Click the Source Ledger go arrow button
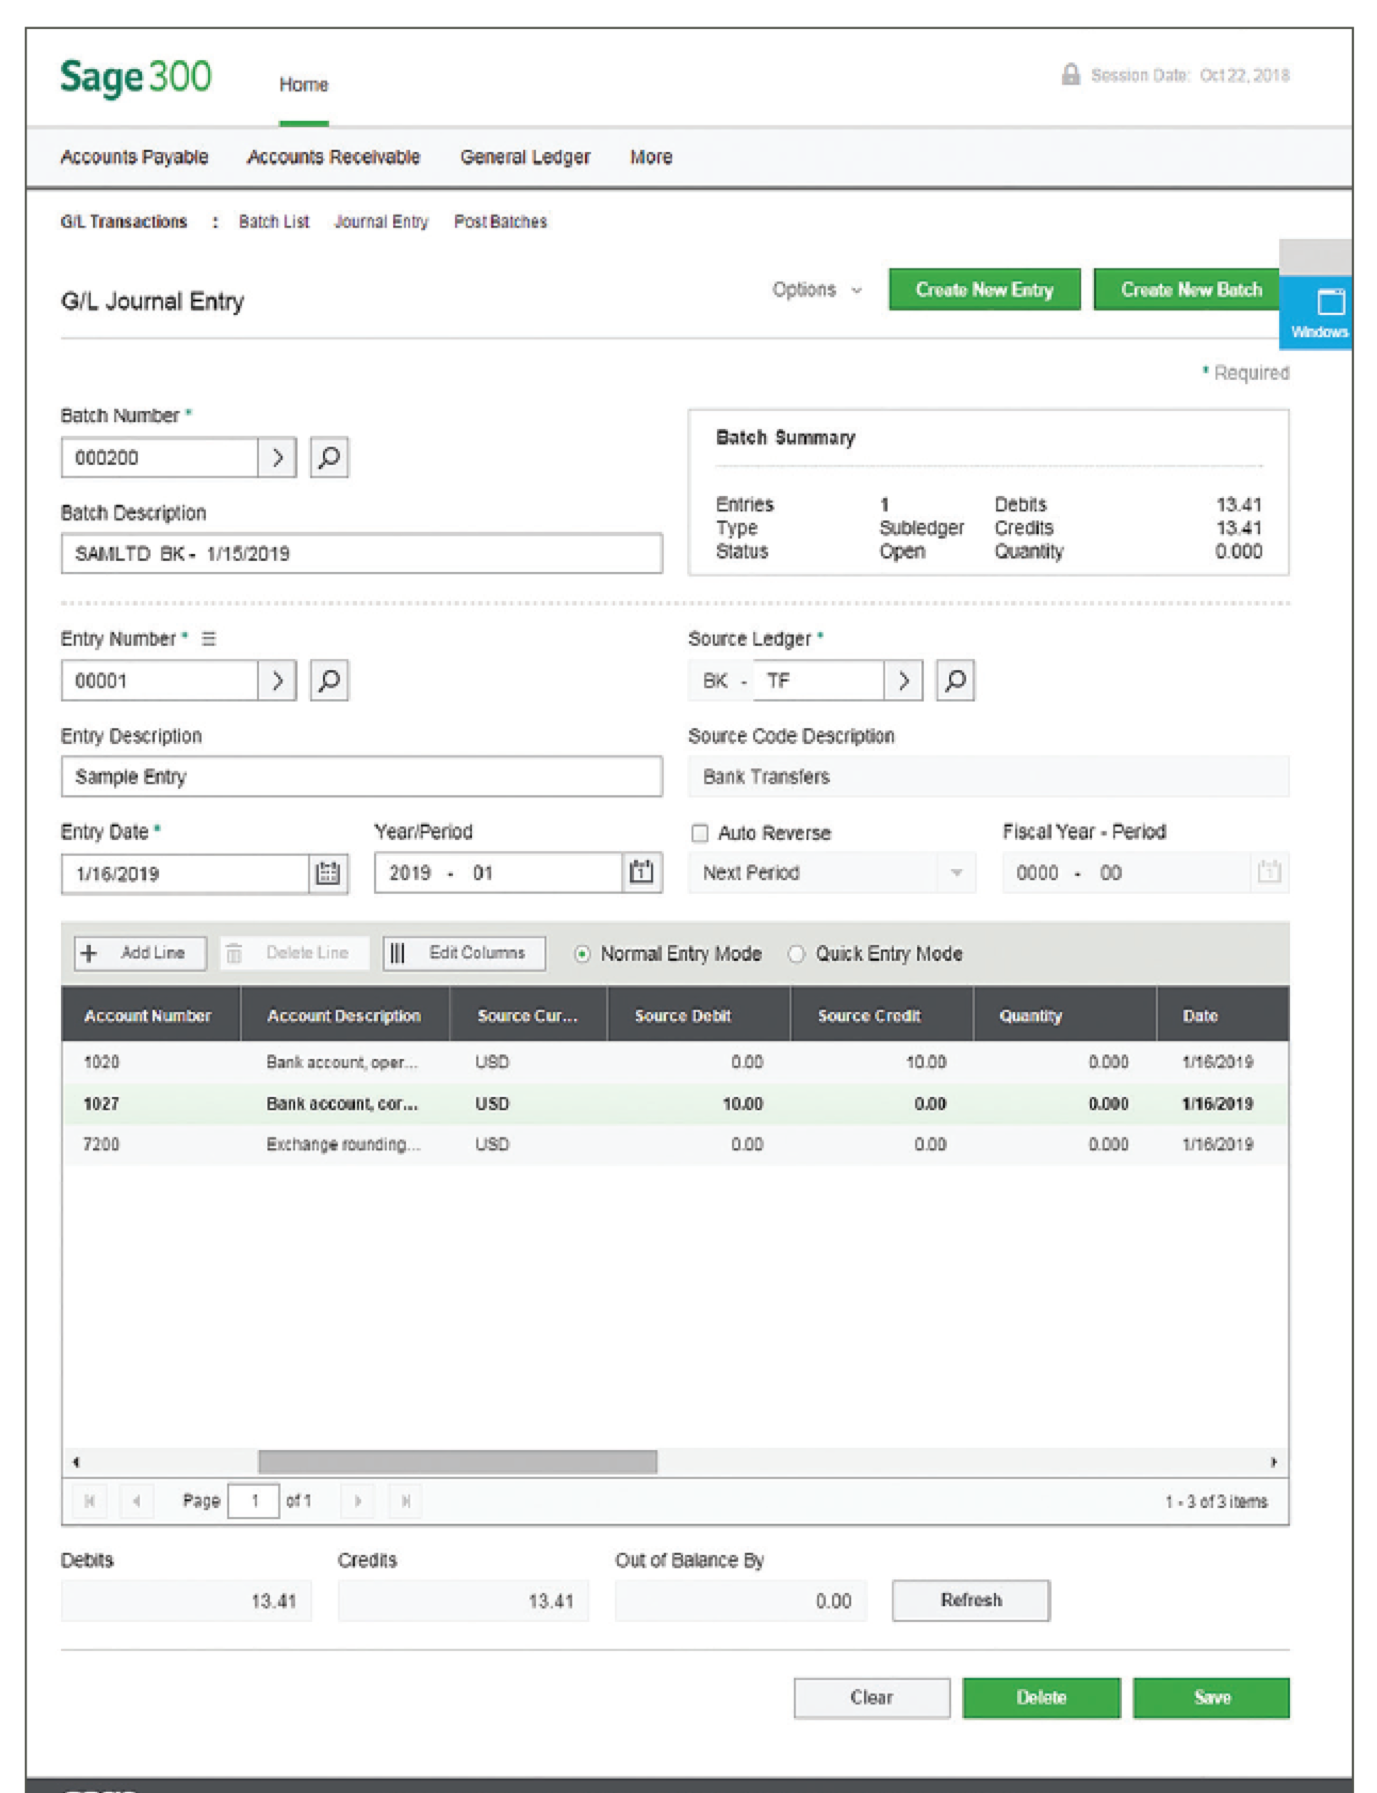This screenshot has width=1377, height=1793. 903,681
